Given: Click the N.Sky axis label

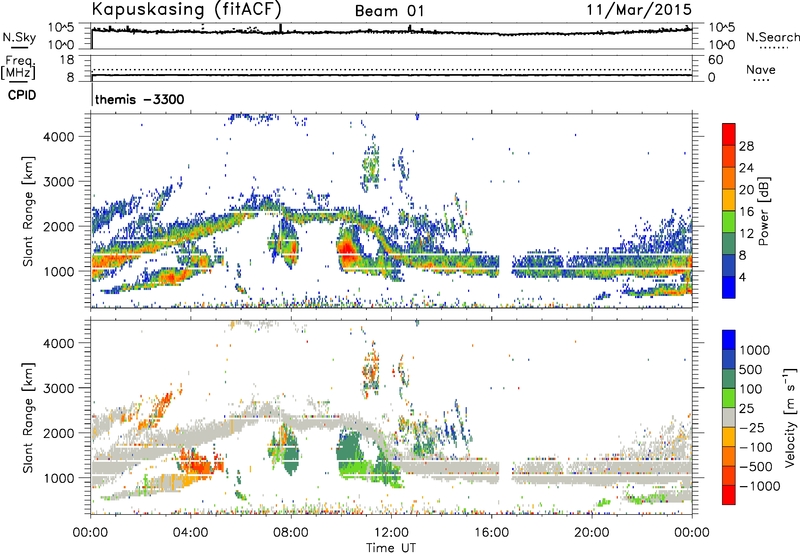Looking at the screenshot, I should pos(19,37).
